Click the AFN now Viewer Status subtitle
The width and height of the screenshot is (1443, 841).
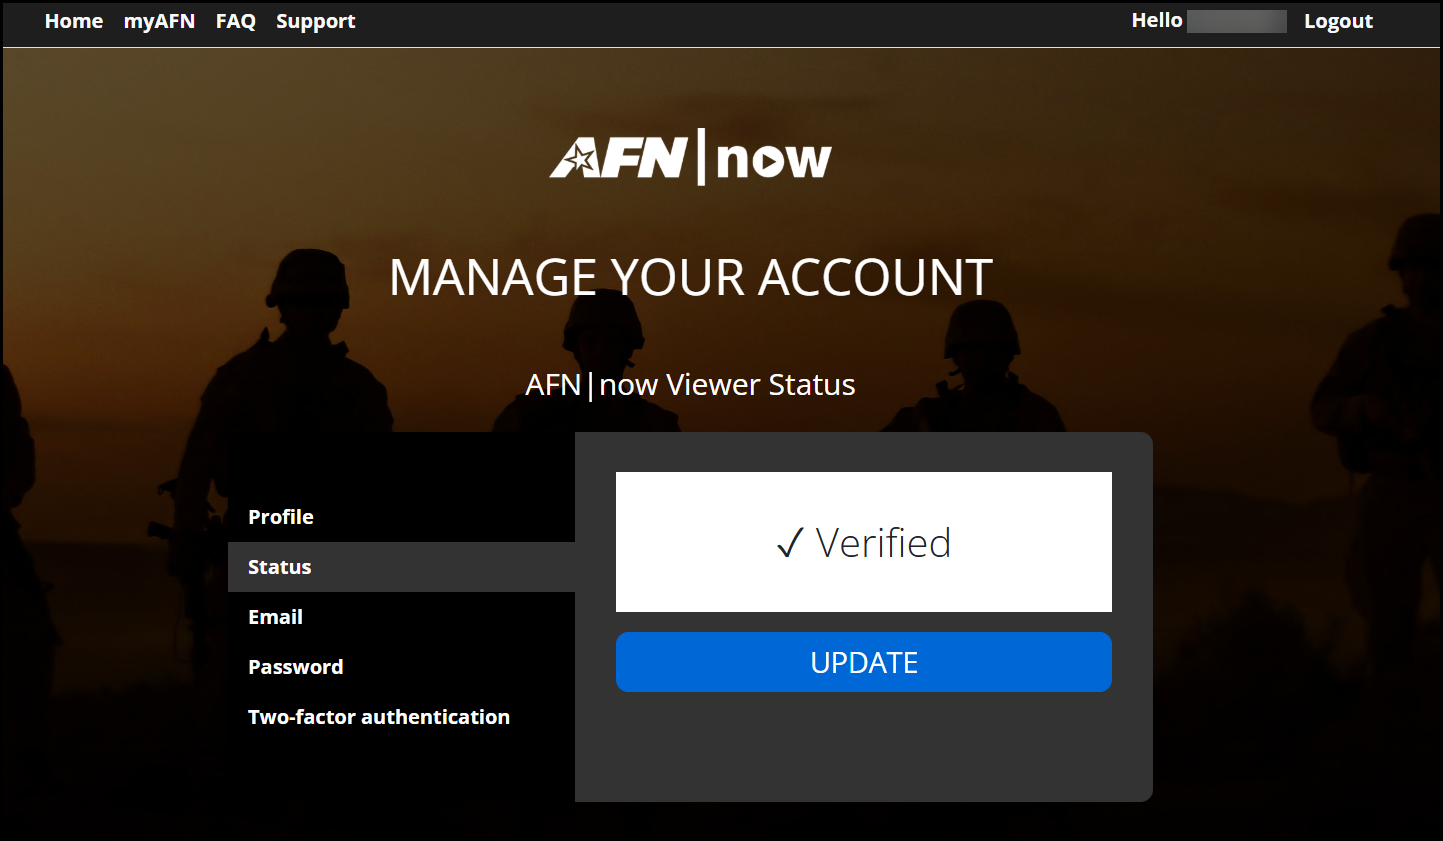pos(691,385)
